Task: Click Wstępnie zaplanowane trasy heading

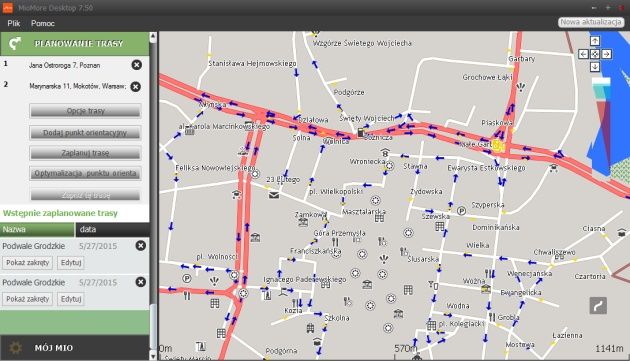Action: pos(60,213)
